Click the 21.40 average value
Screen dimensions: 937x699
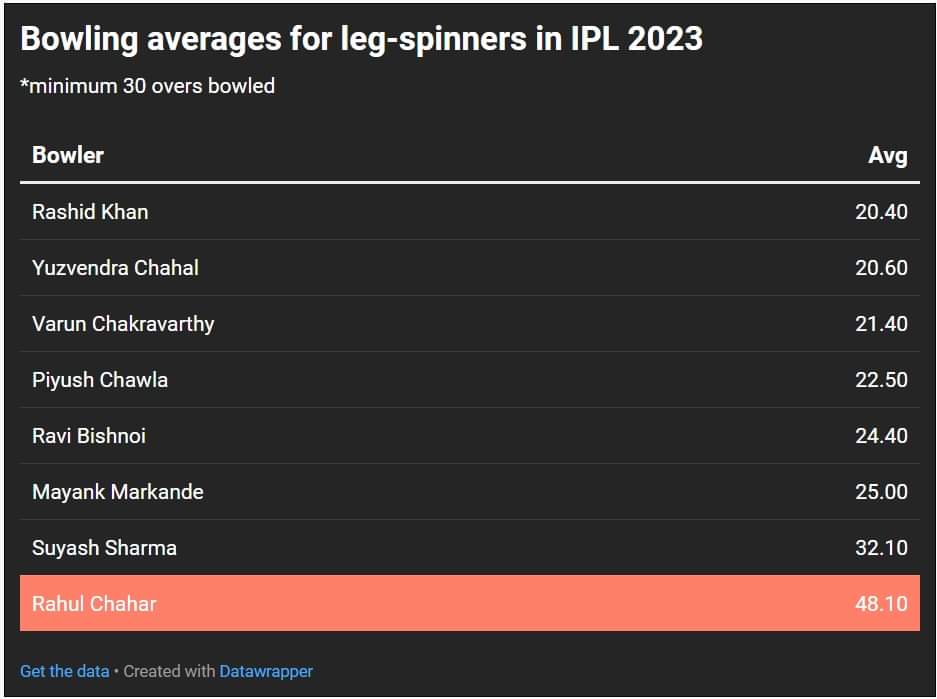pyautogui.click(x=881, y=324)
